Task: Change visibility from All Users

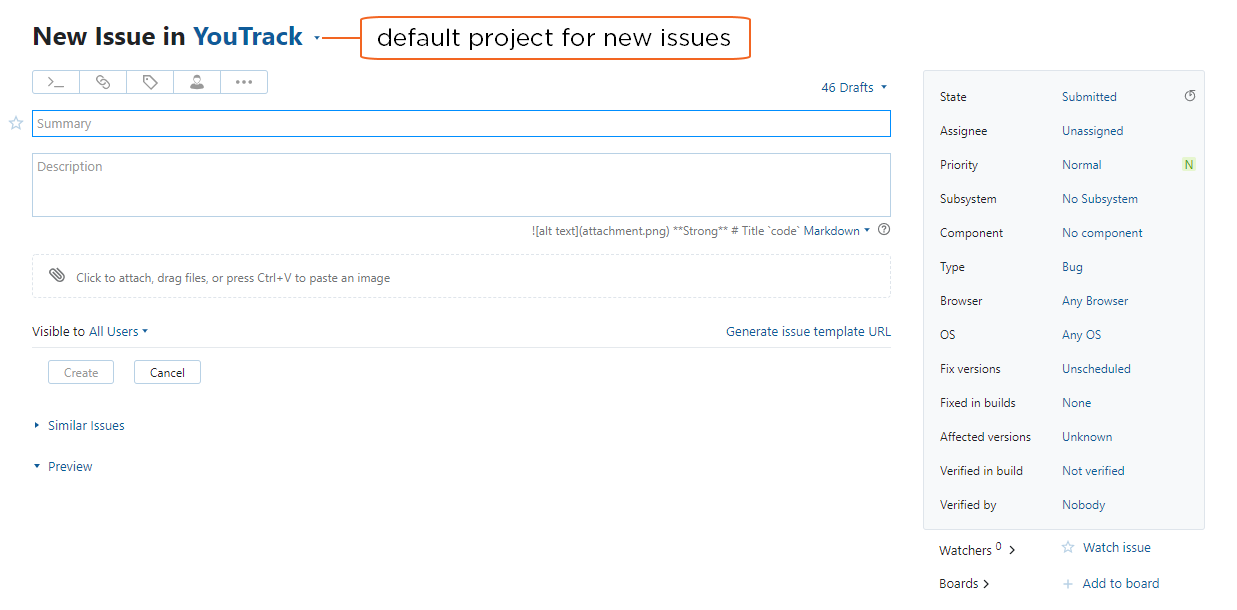Action: (x=118, y=331)
